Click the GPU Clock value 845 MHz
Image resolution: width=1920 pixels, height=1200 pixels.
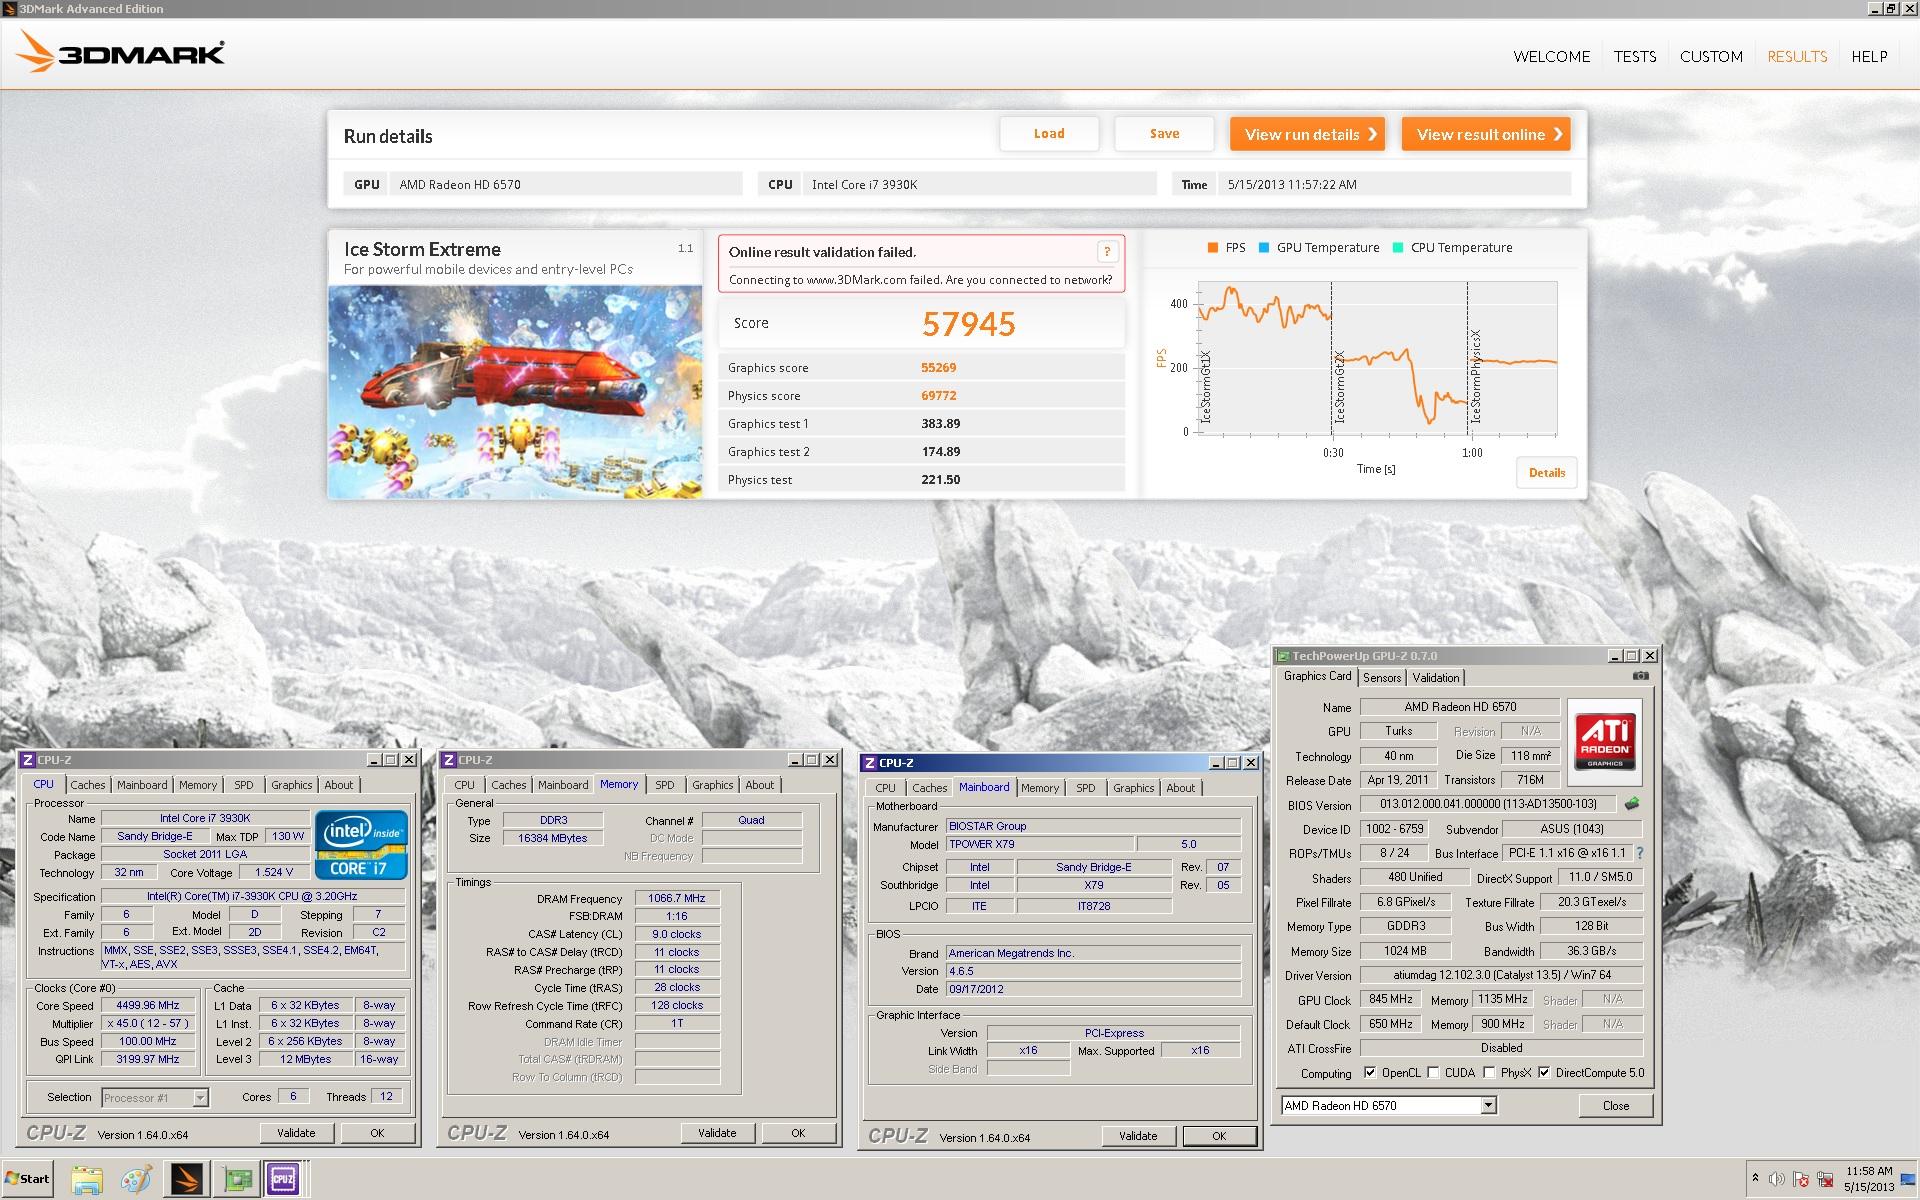point(1391,999)
